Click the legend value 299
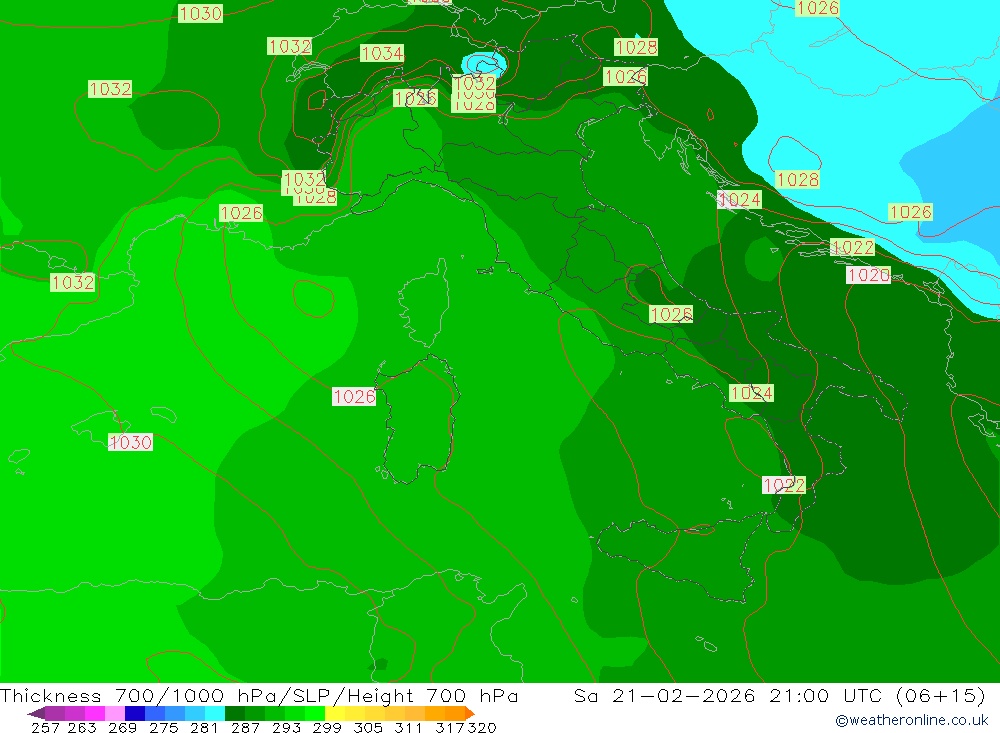This screenshot has width=1000, height=733. tap(327, 727)
